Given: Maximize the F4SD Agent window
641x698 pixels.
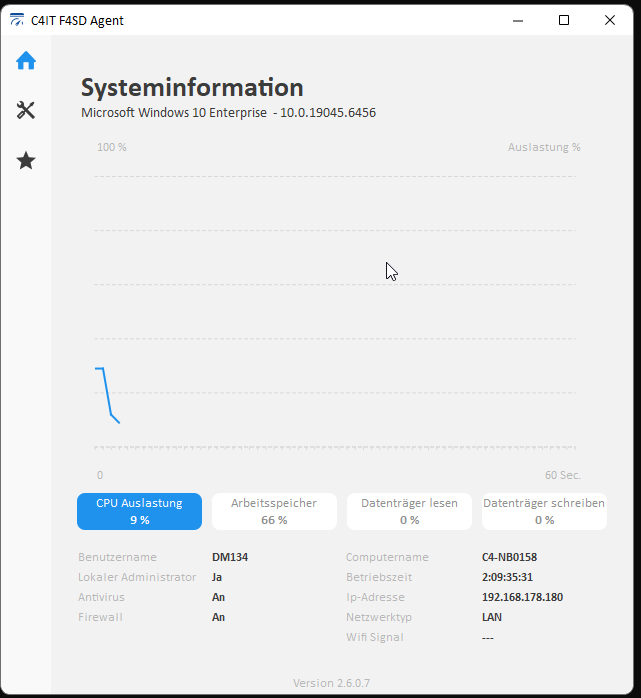Looking at the screenshot, I should [x=564, y=20].
